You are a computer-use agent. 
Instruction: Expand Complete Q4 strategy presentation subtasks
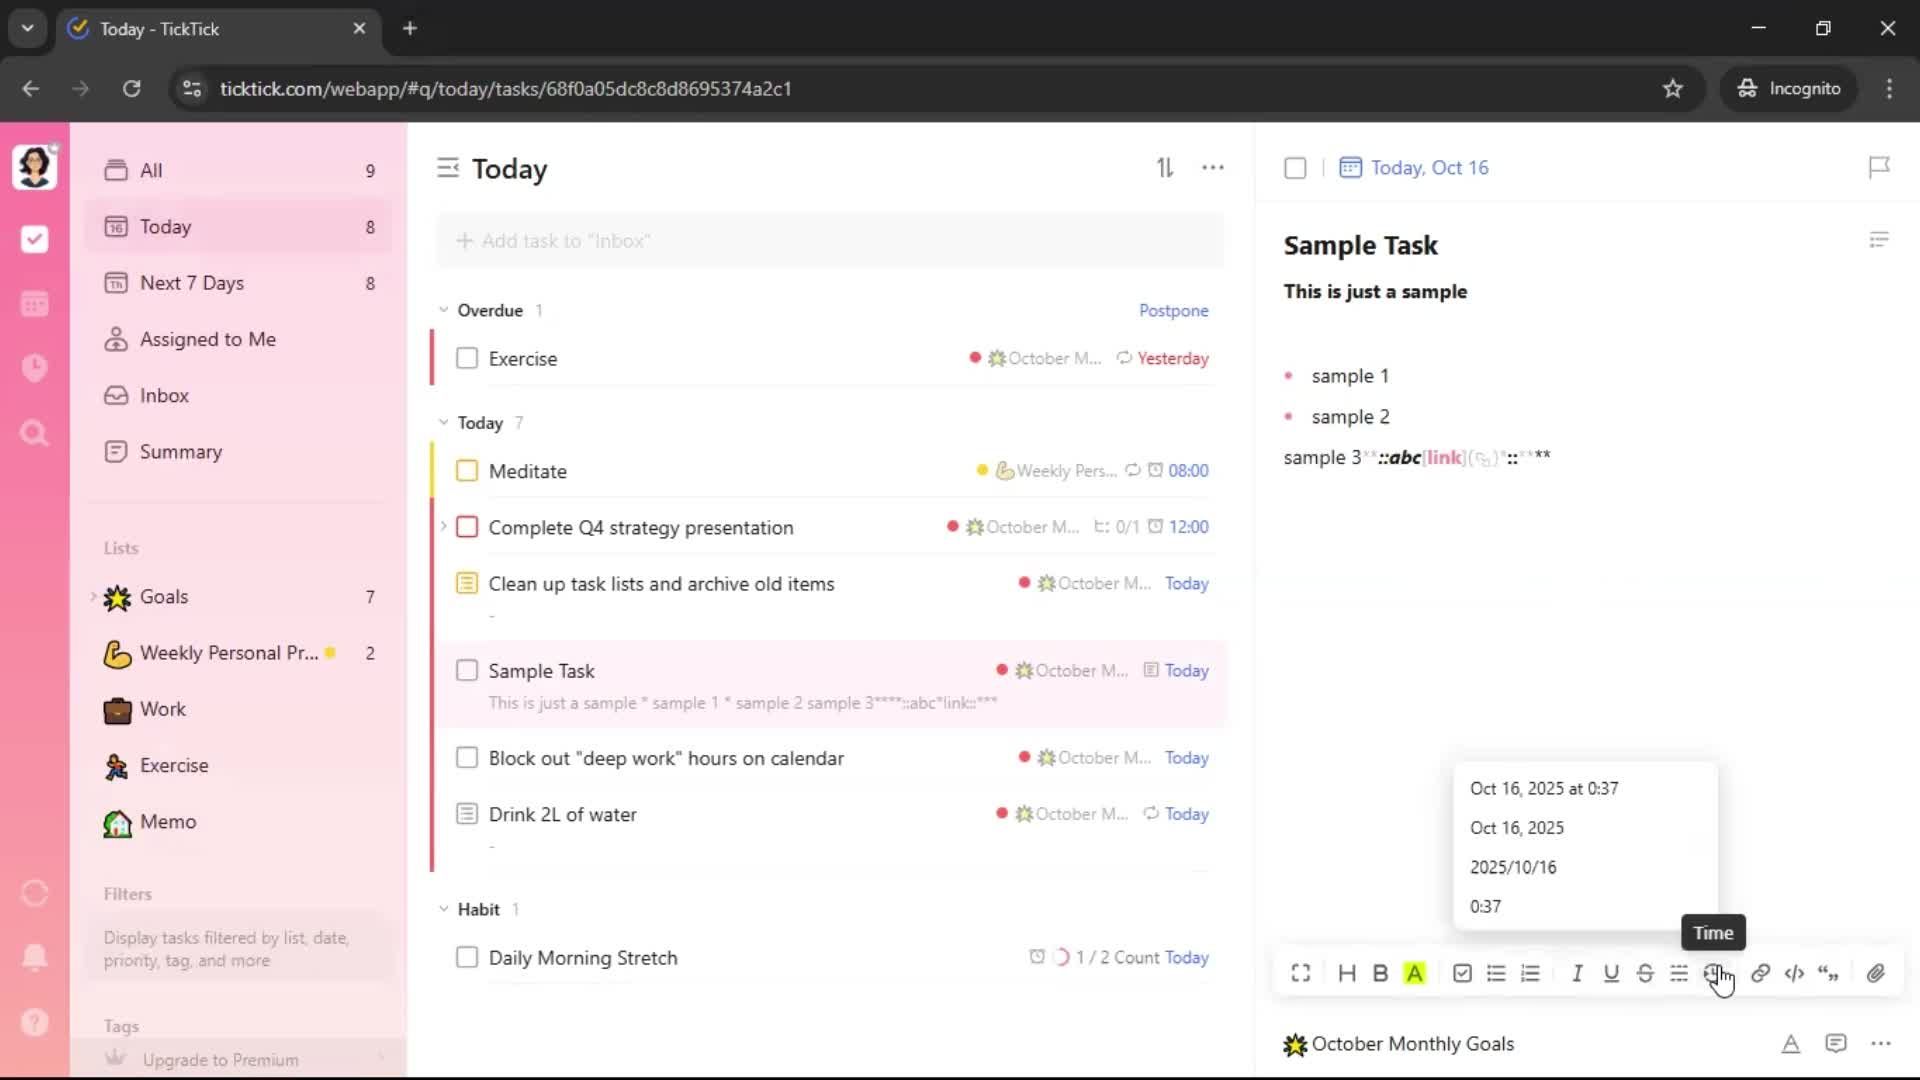(x=444, y=526)
